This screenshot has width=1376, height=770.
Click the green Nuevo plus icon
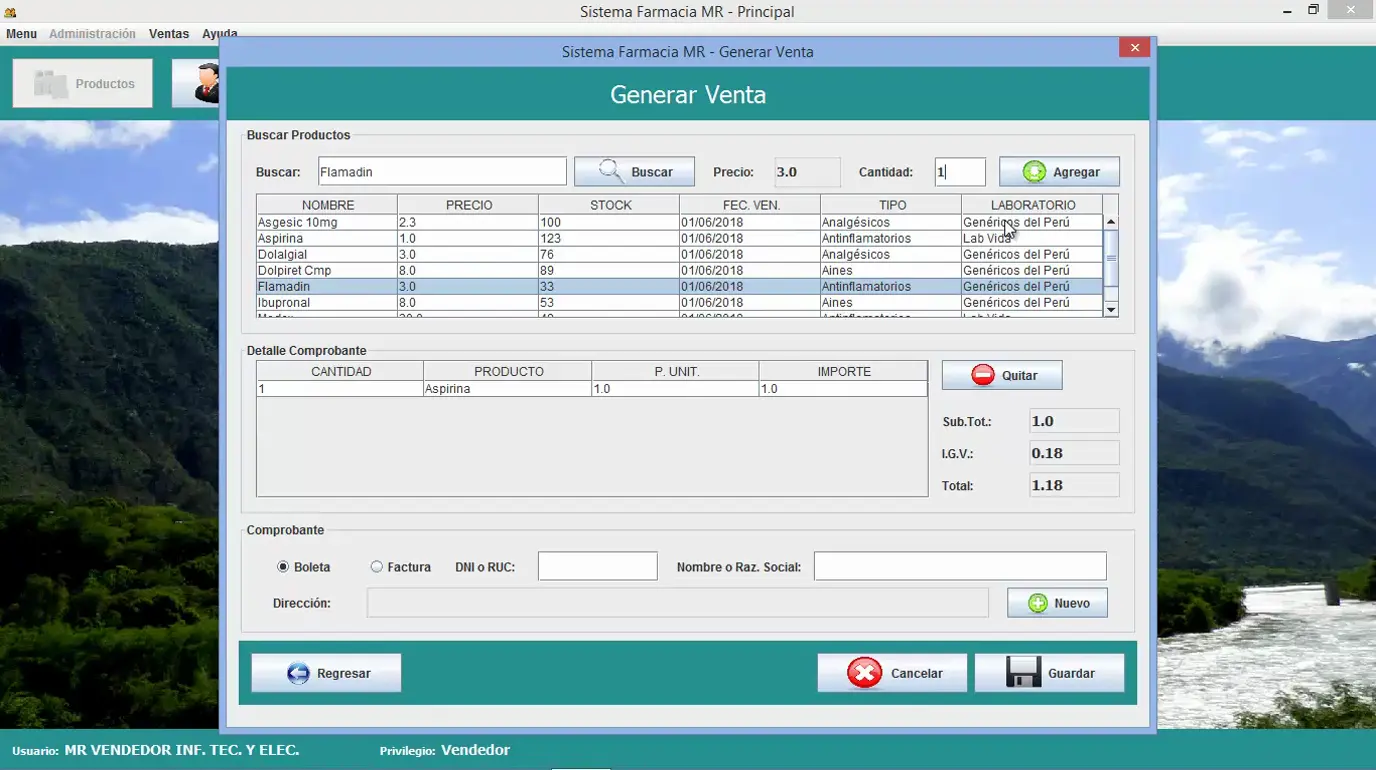1038,603
